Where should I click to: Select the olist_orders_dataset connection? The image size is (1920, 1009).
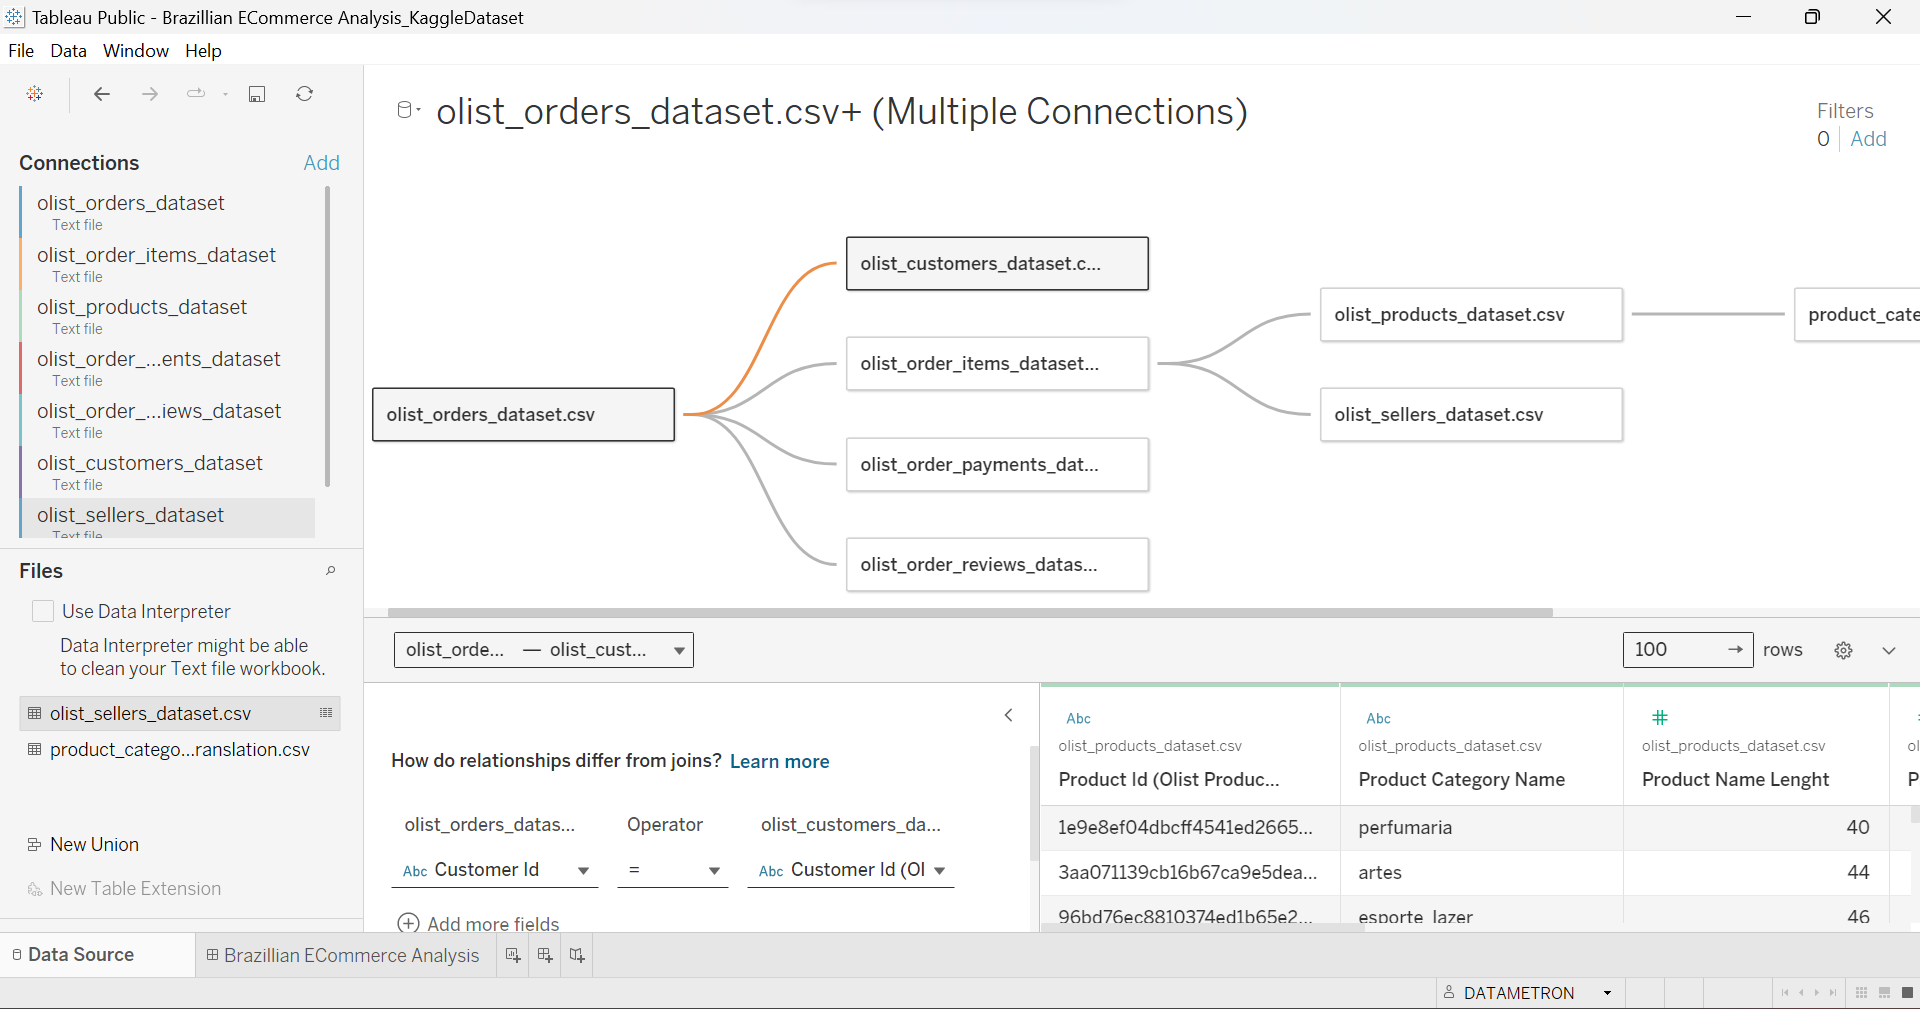(168, 212)
